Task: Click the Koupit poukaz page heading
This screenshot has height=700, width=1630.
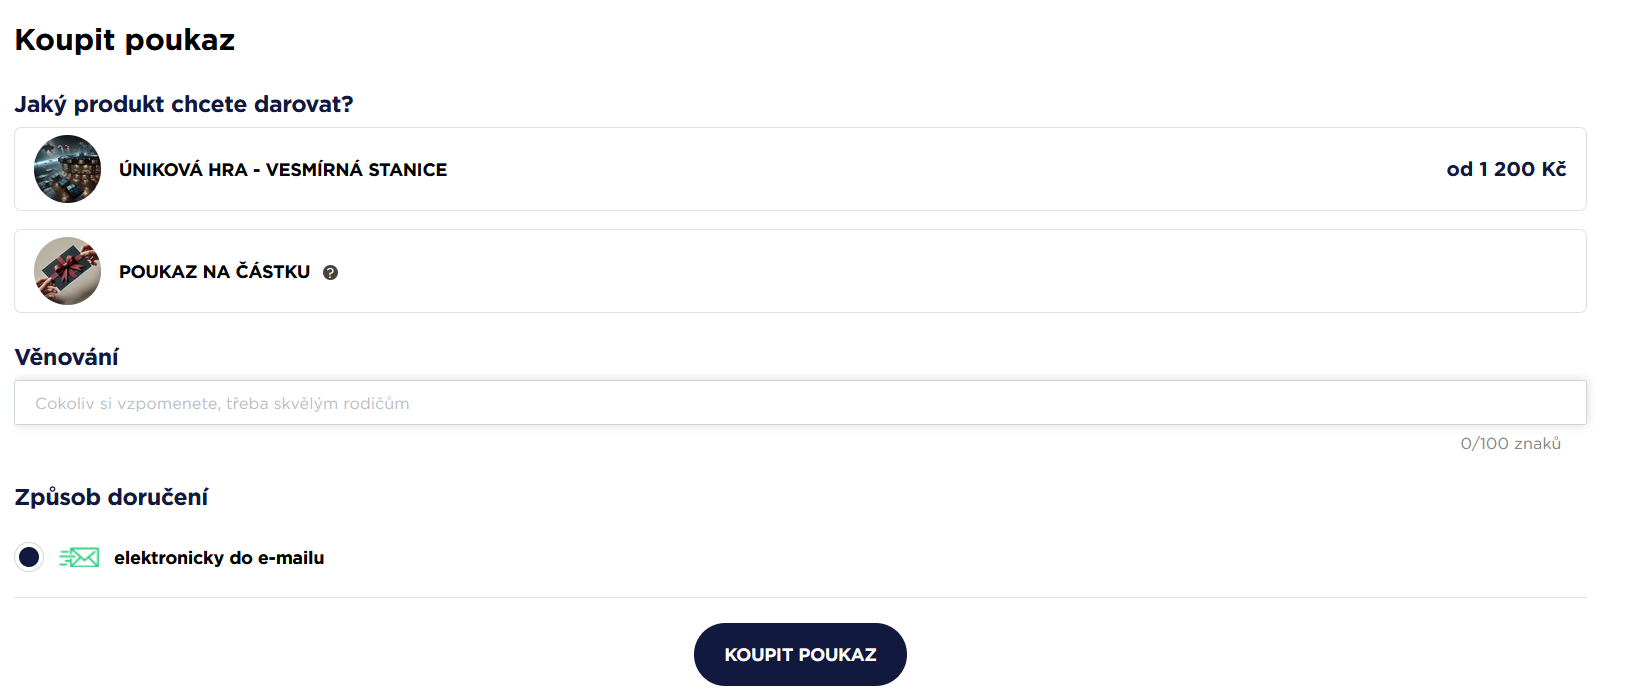Action: pyautogui.click(x=124, y=40)
